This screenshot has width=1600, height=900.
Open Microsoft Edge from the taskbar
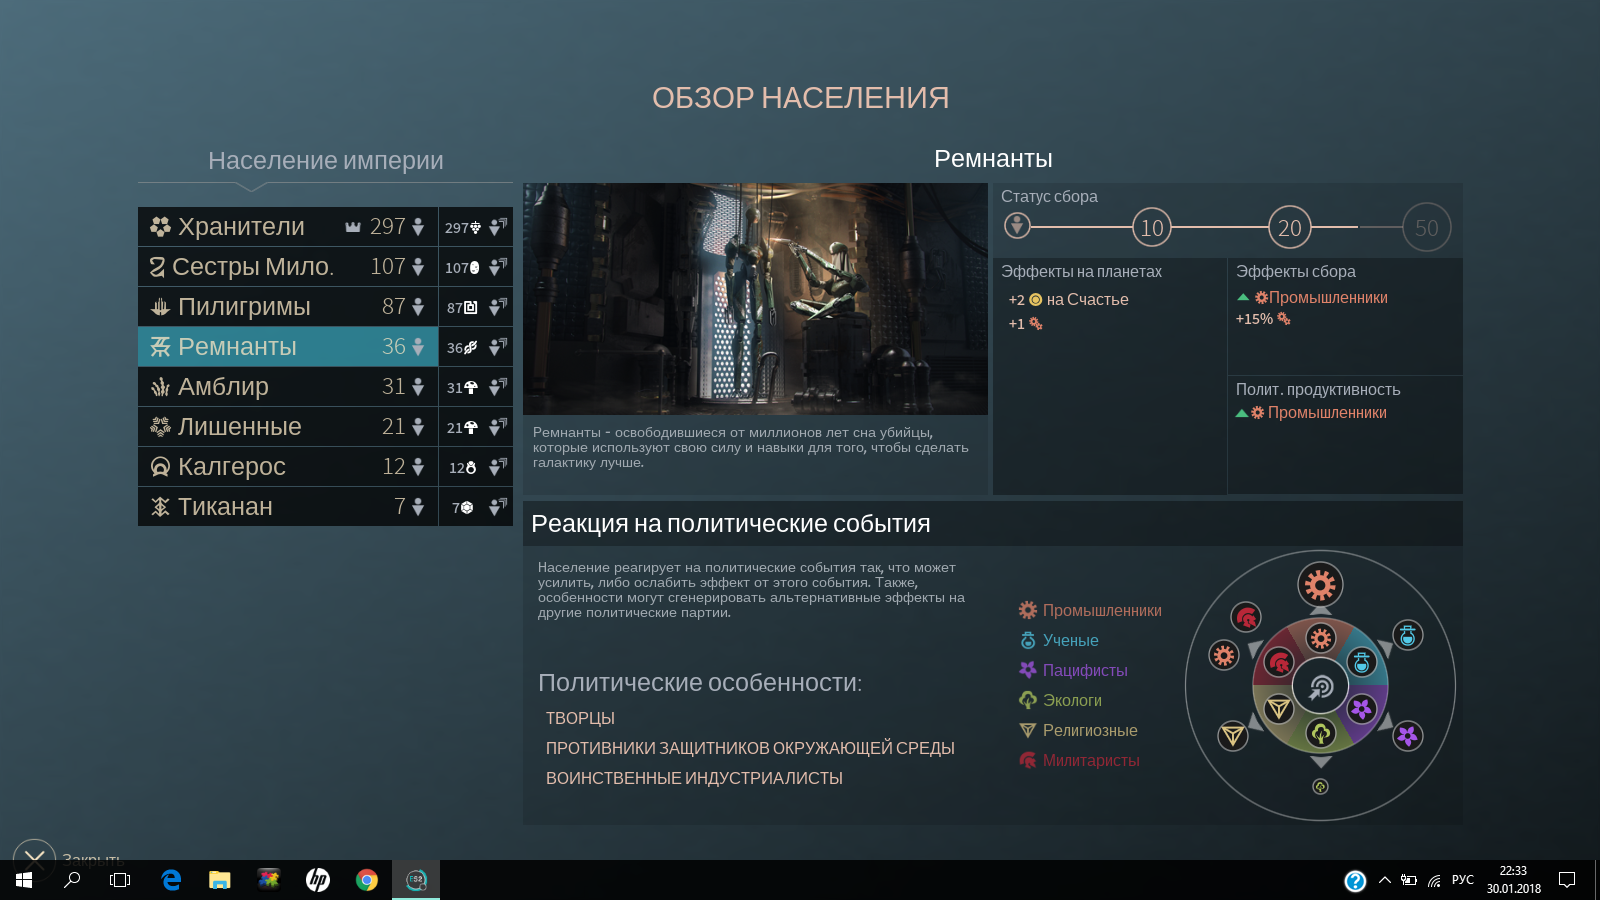(171, 880)
